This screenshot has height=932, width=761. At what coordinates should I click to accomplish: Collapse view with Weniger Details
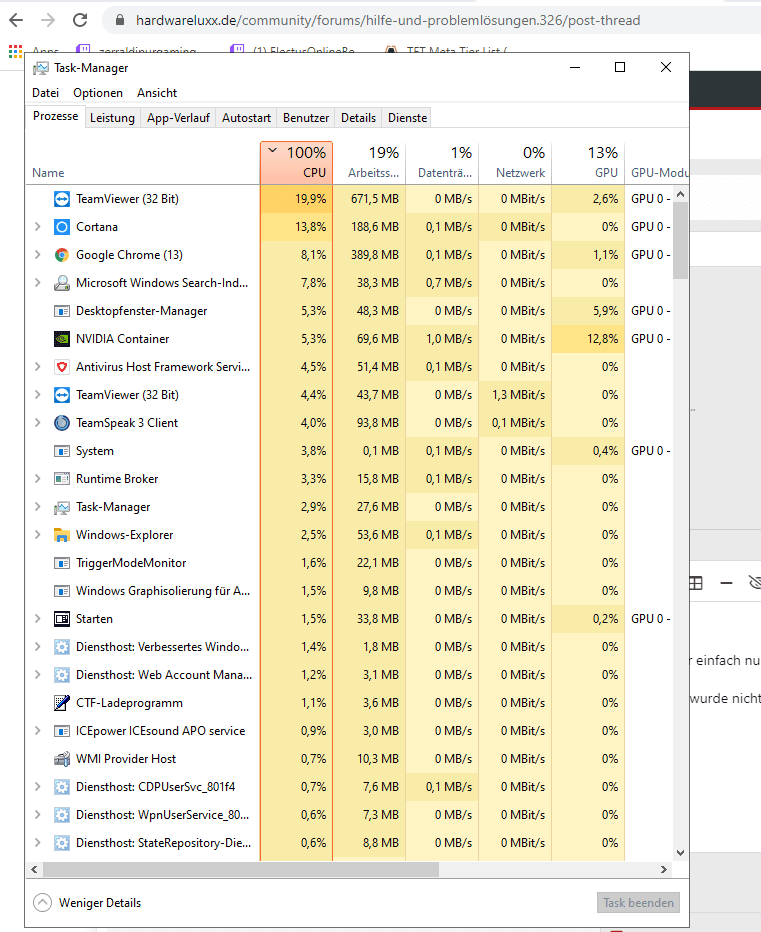[x=87, y=903]
